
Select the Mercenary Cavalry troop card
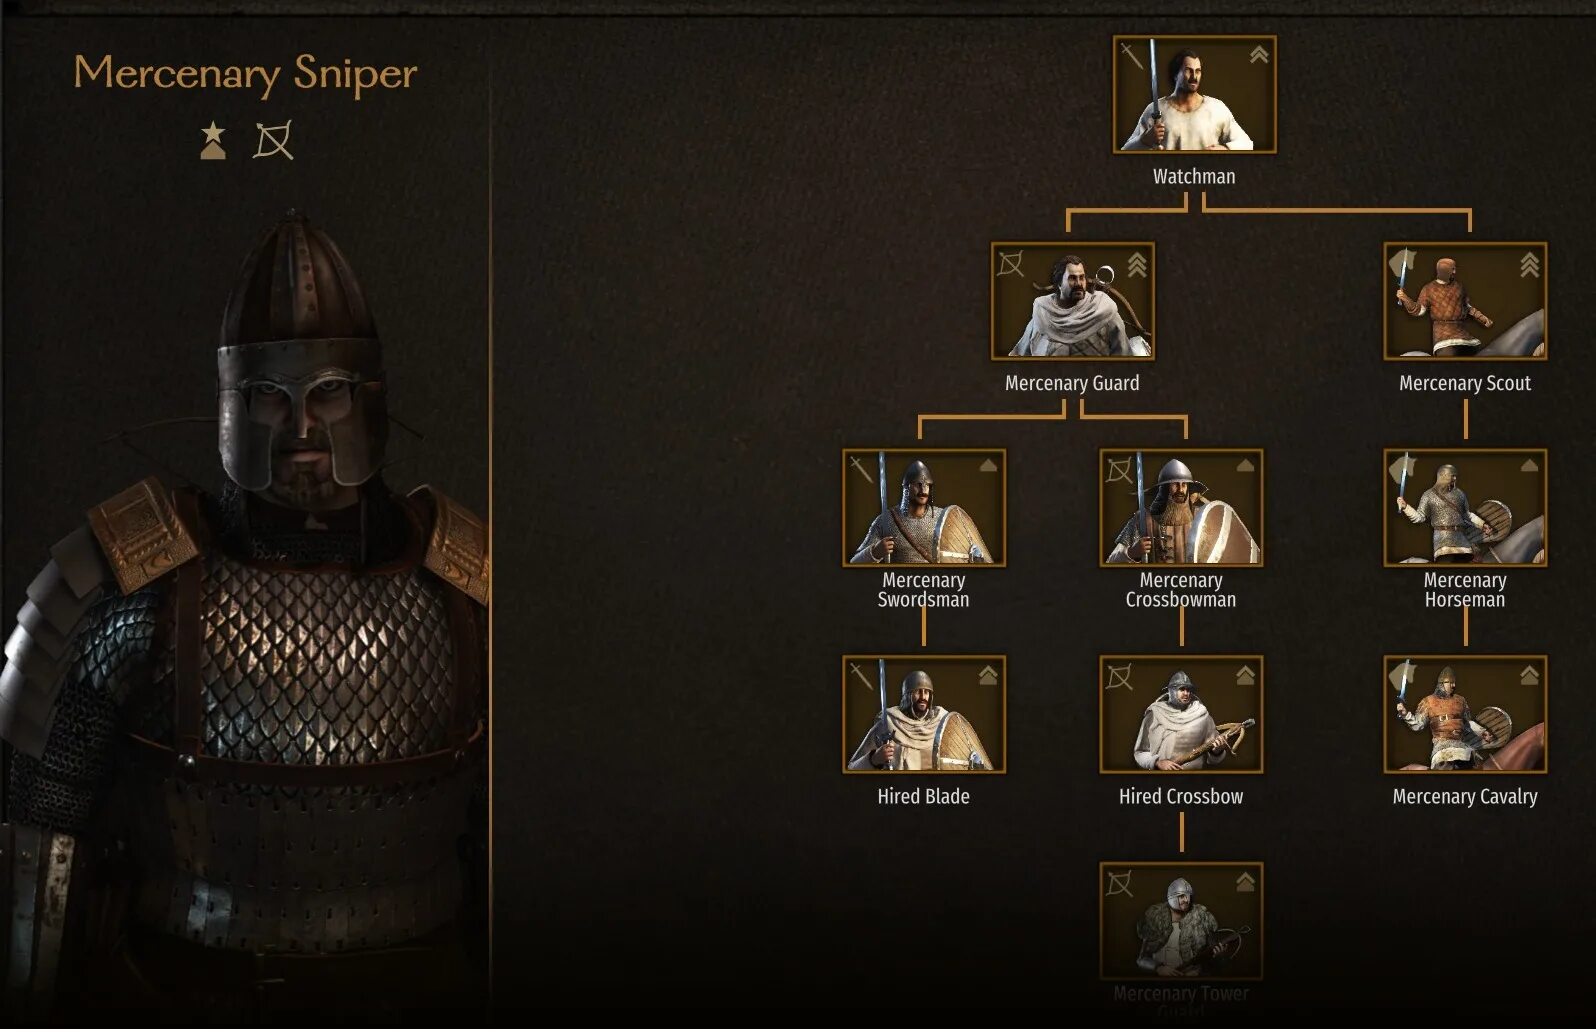[1465, 715]
